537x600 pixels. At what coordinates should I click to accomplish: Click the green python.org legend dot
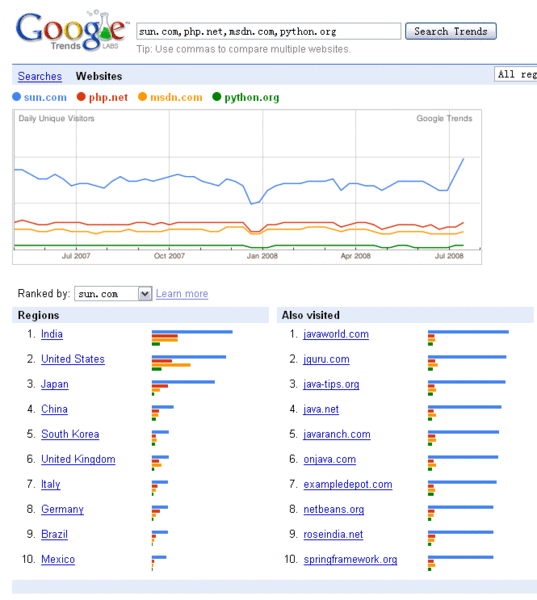click(217, 97)
